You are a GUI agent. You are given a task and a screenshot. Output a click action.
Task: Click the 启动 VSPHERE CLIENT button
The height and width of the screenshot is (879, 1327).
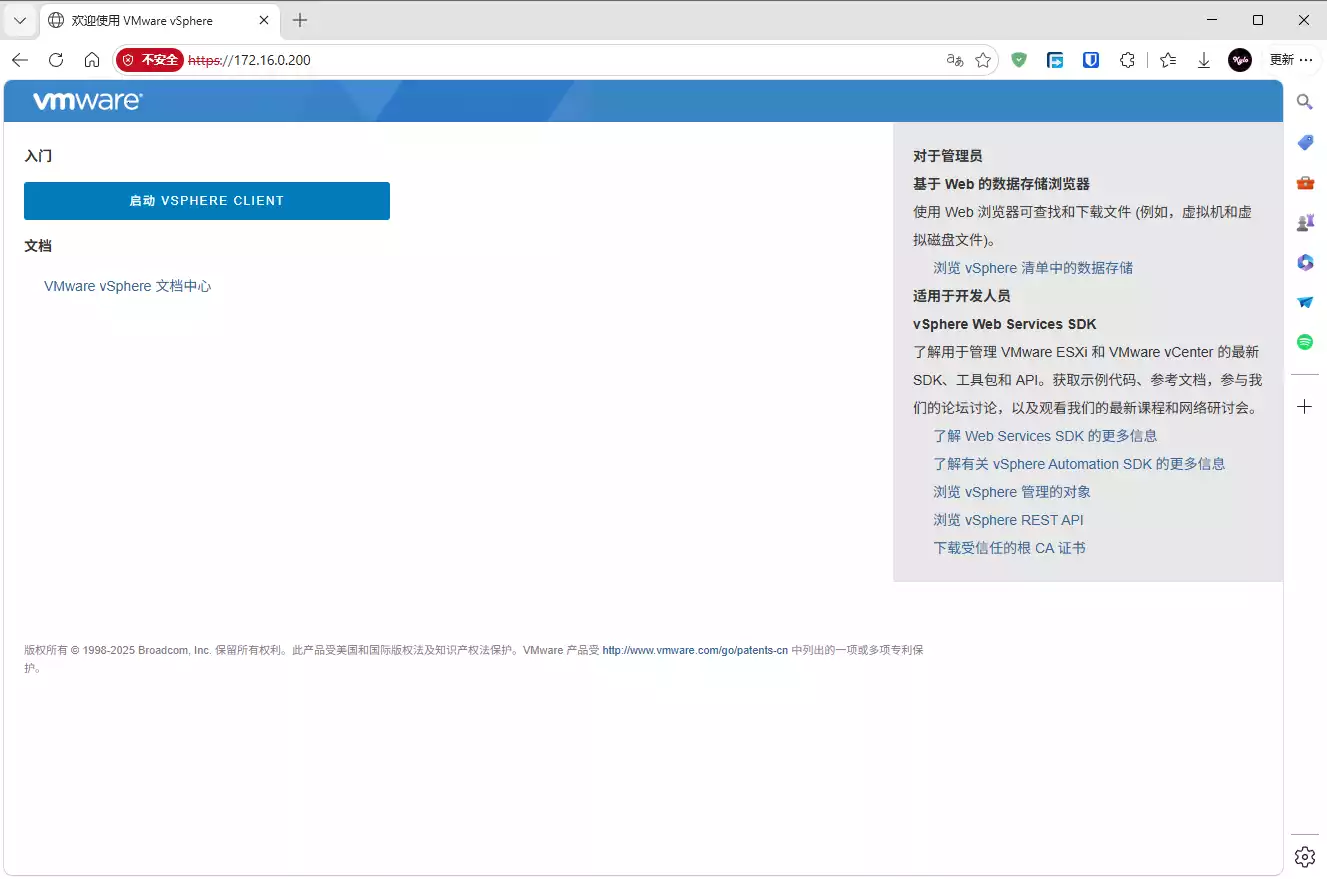[x=207, y=201]
